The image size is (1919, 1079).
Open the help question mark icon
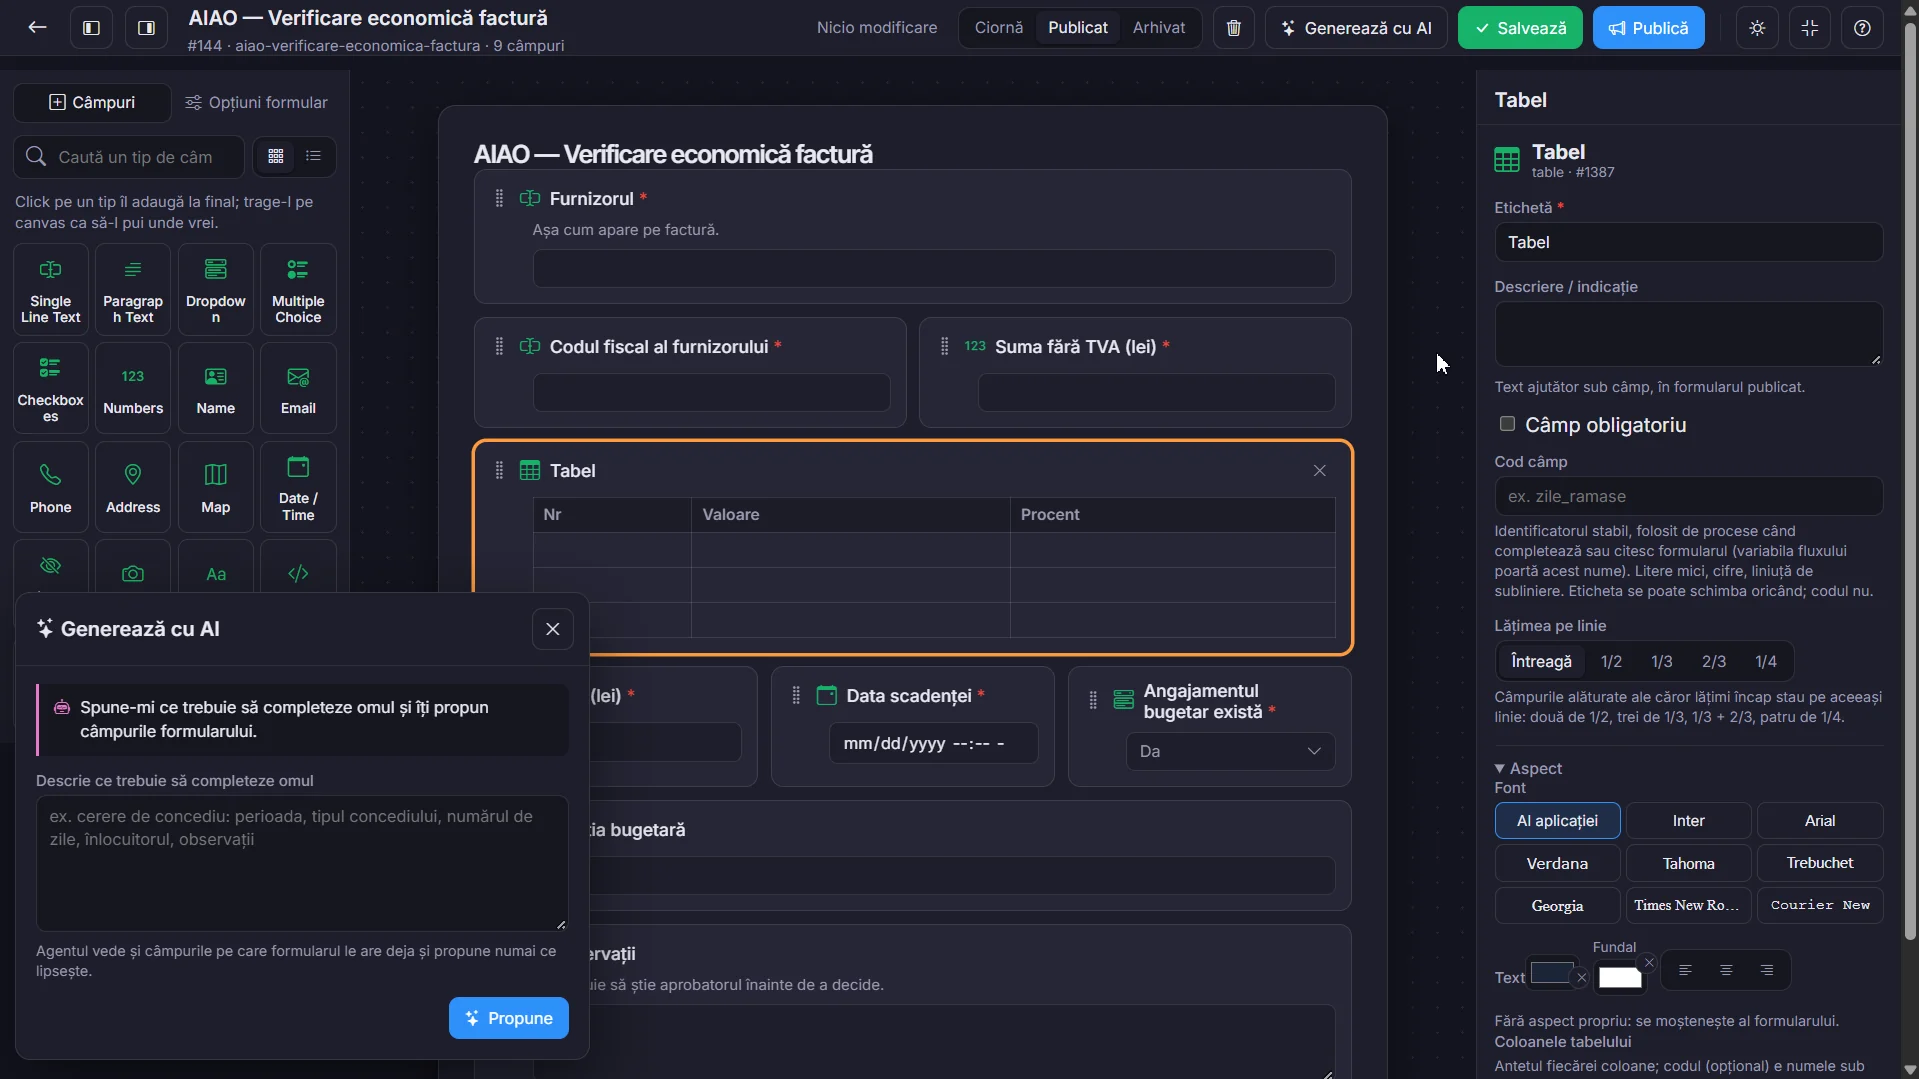tap(1862, 28)
